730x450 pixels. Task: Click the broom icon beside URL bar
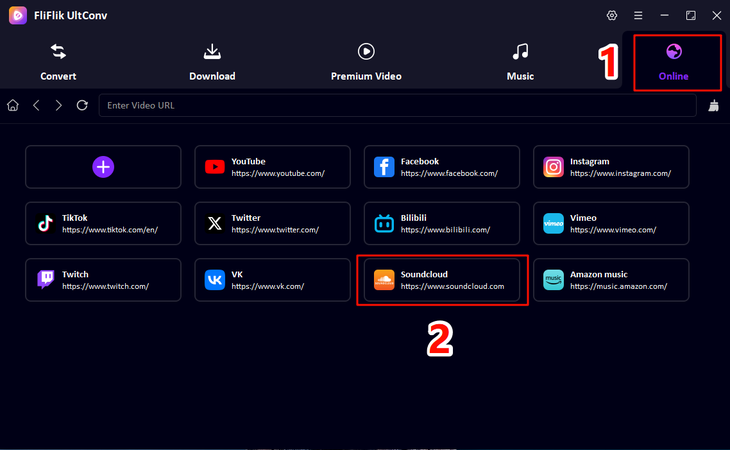[713, 105]
